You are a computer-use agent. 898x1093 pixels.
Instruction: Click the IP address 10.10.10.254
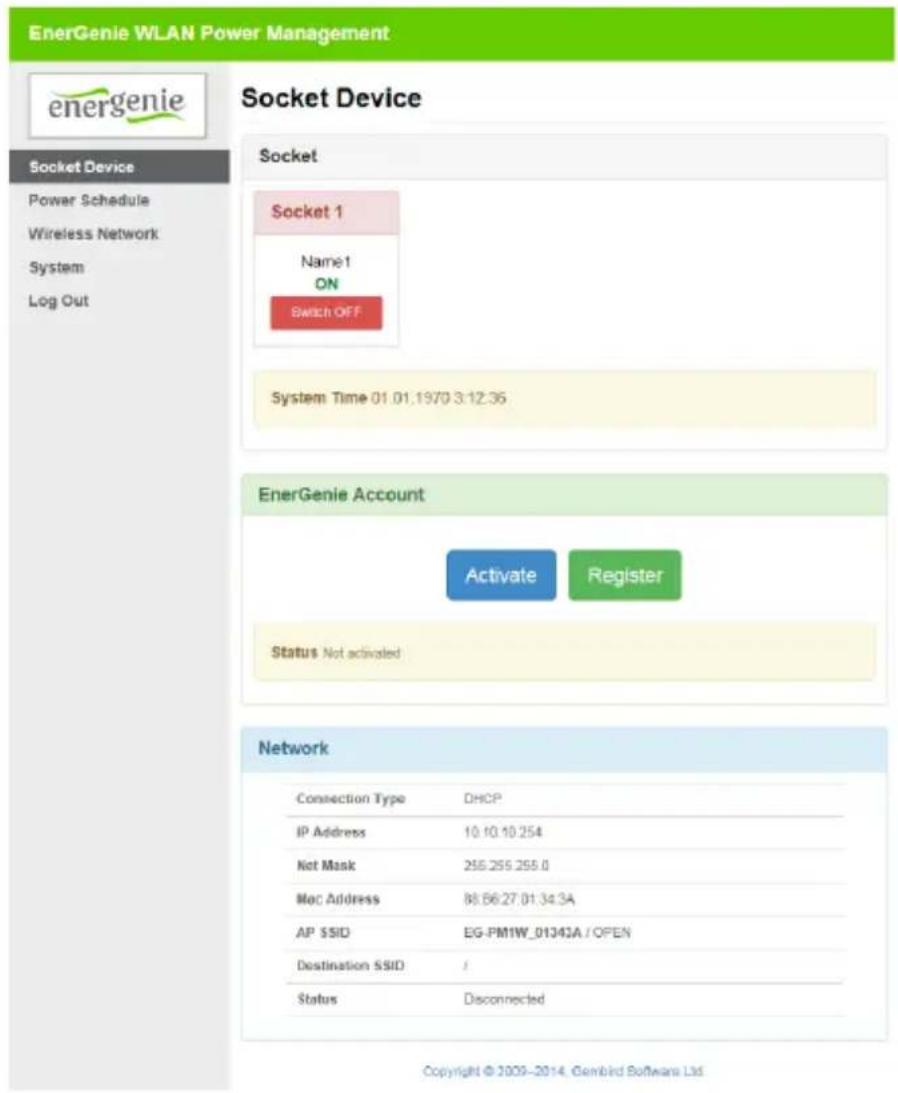pos(503,832)
